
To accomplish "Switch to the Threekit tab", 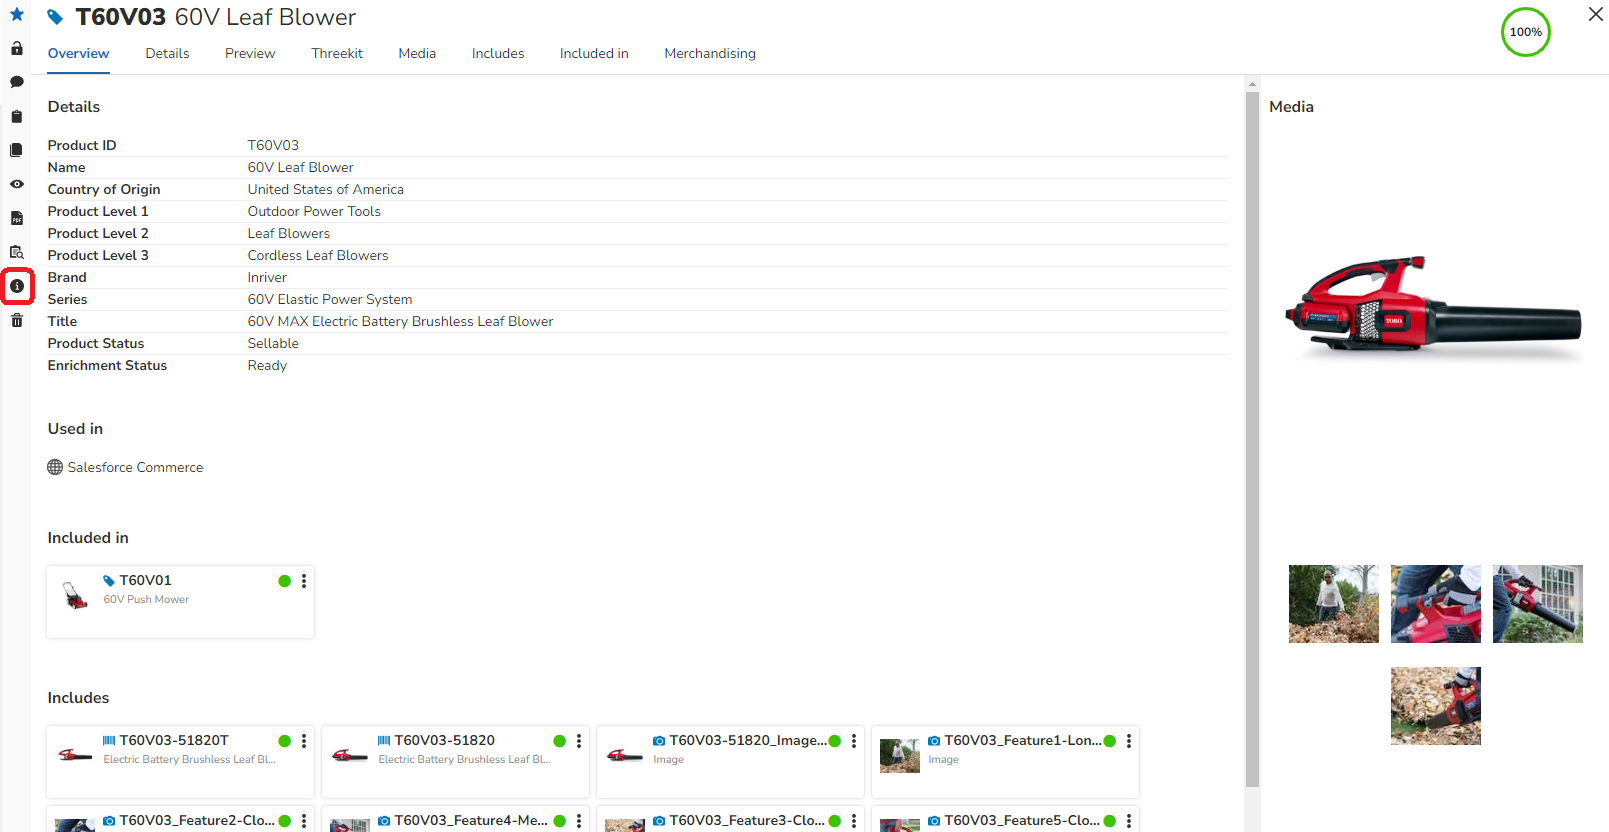I will tap(336, 54).
